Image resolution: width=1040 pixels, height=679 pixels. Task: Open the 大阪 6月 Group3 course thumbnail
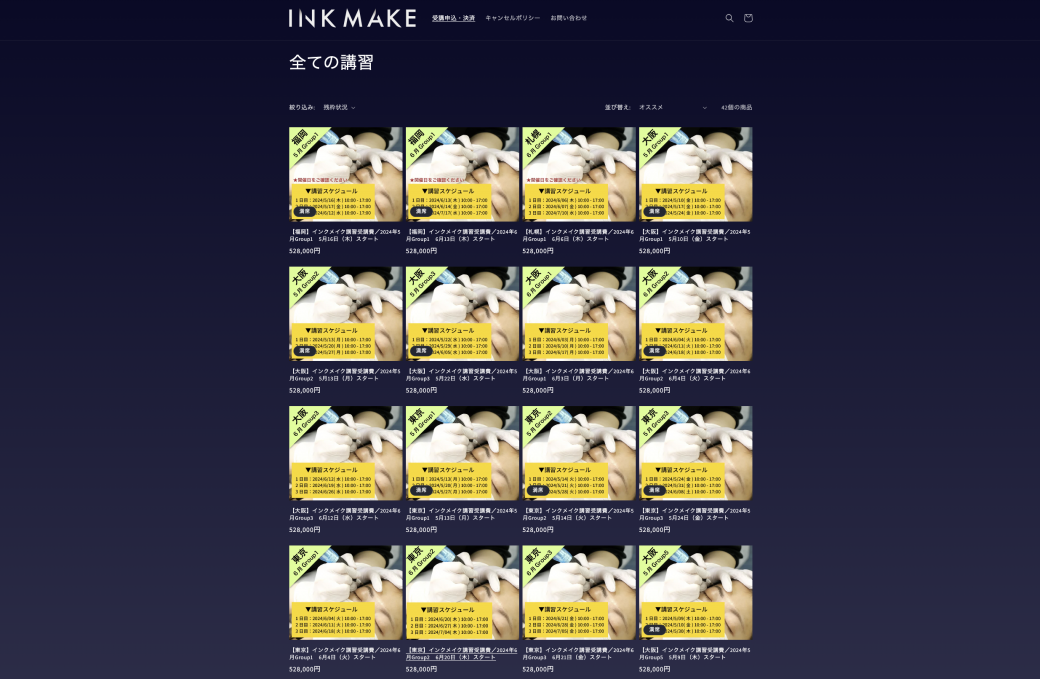[346, 454]
